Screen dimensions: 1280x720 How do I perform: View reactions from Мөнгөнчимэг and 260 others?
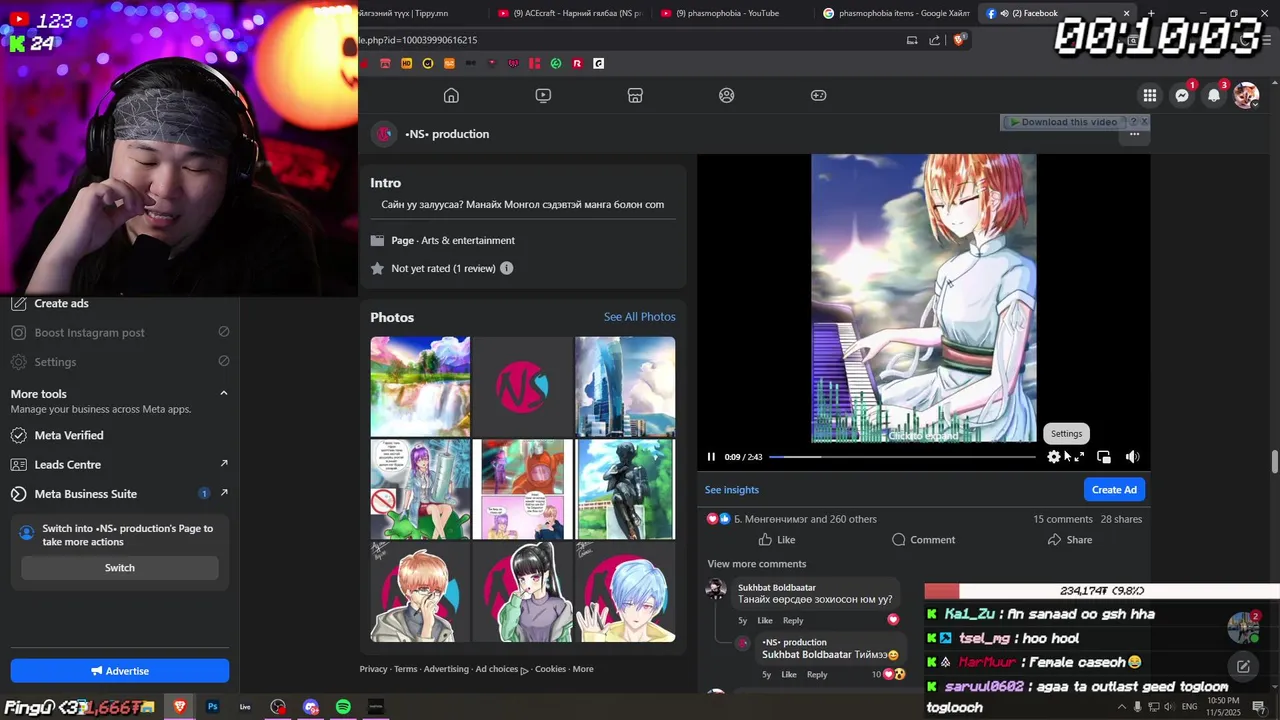click(805, 519)
